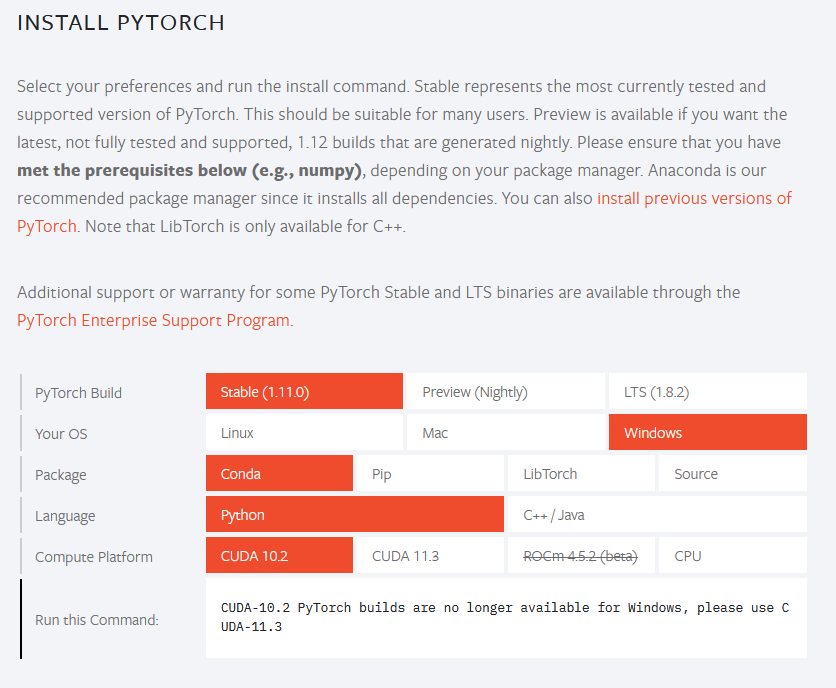The width and height of the screenshot is (836, 688).
Task: Pick Python as the language
Action: [354, 515]
